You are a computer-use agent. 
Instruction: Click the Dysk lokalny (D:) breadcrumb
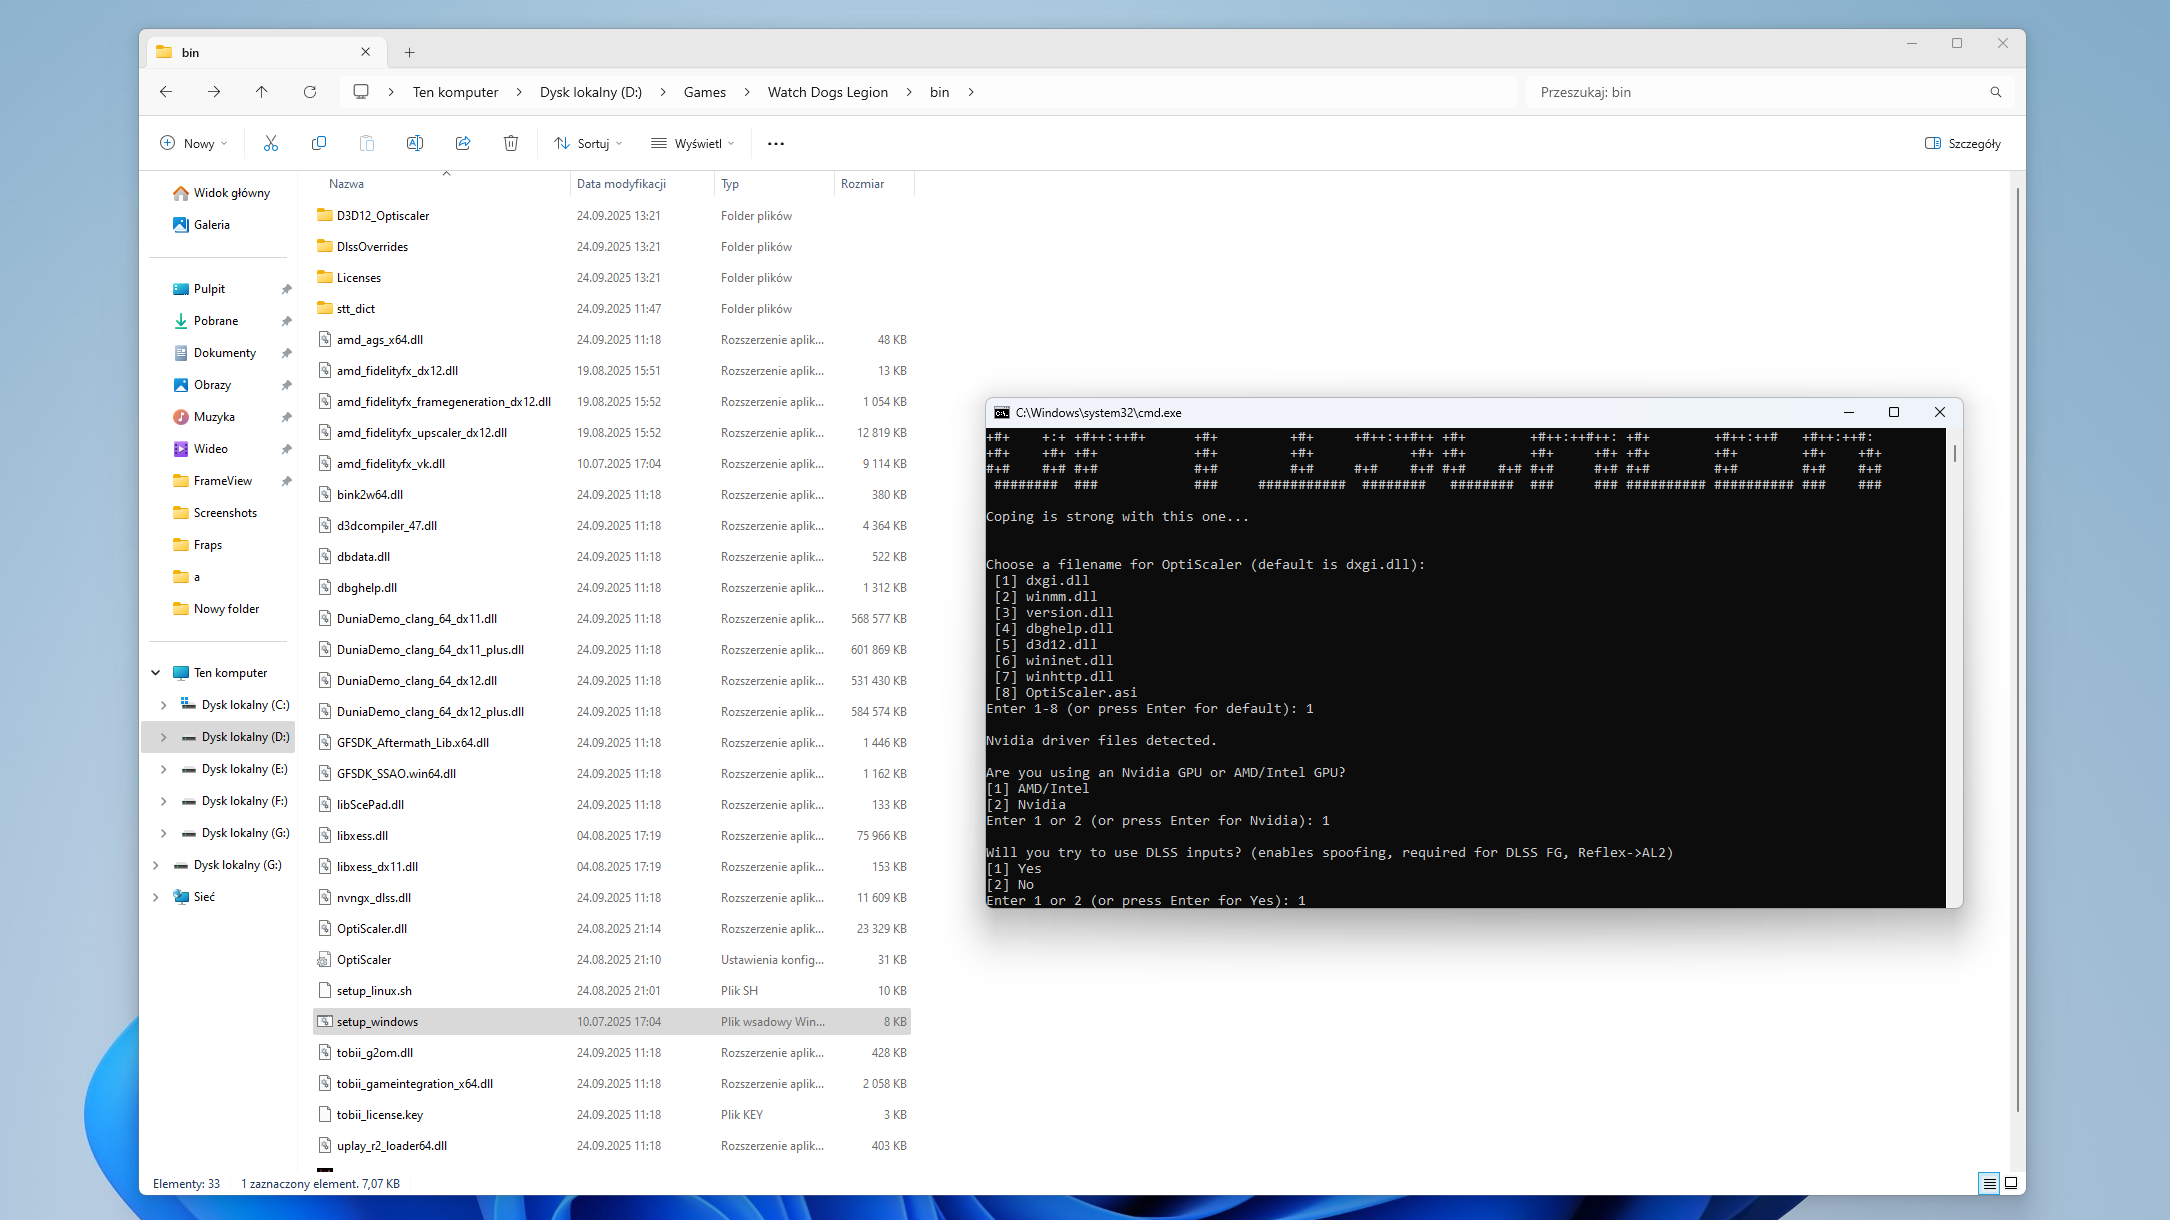click(591, 92)
